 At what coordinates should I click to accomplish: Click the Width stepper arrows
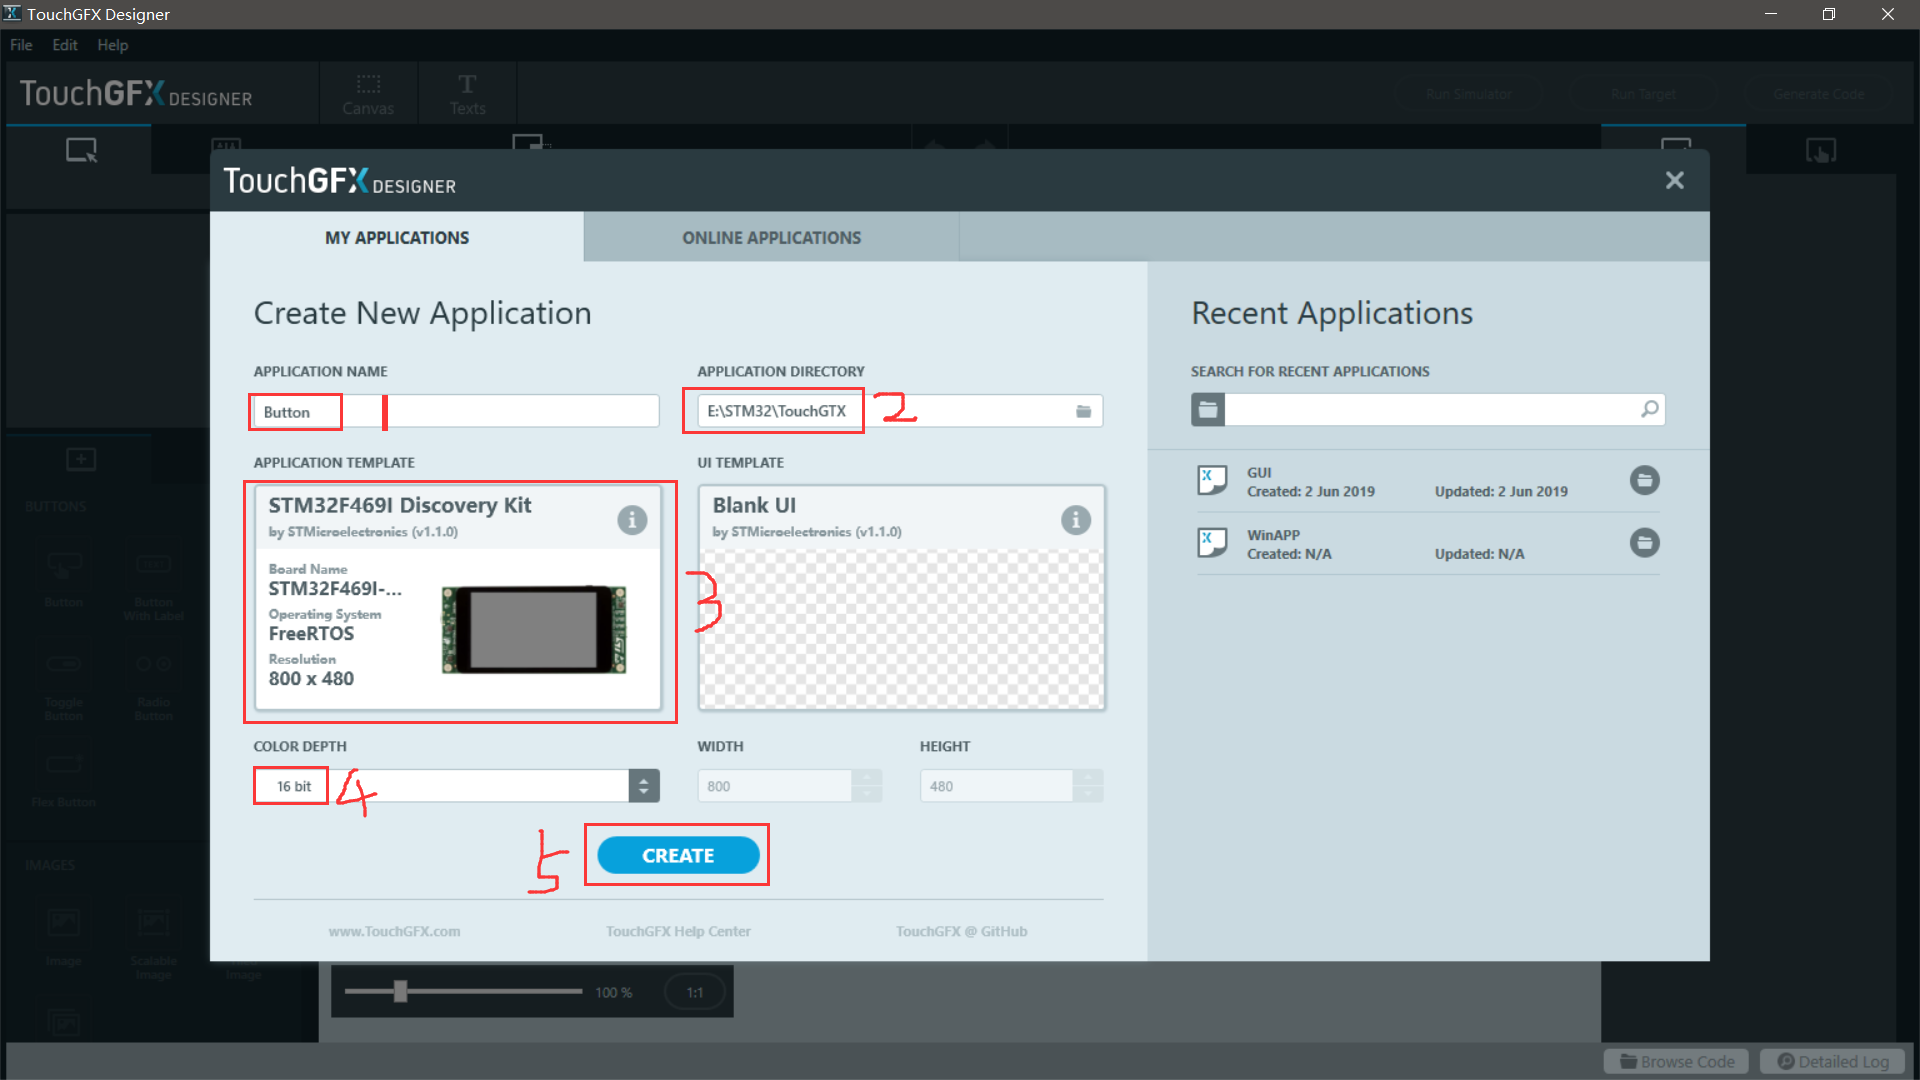[867, 786]
